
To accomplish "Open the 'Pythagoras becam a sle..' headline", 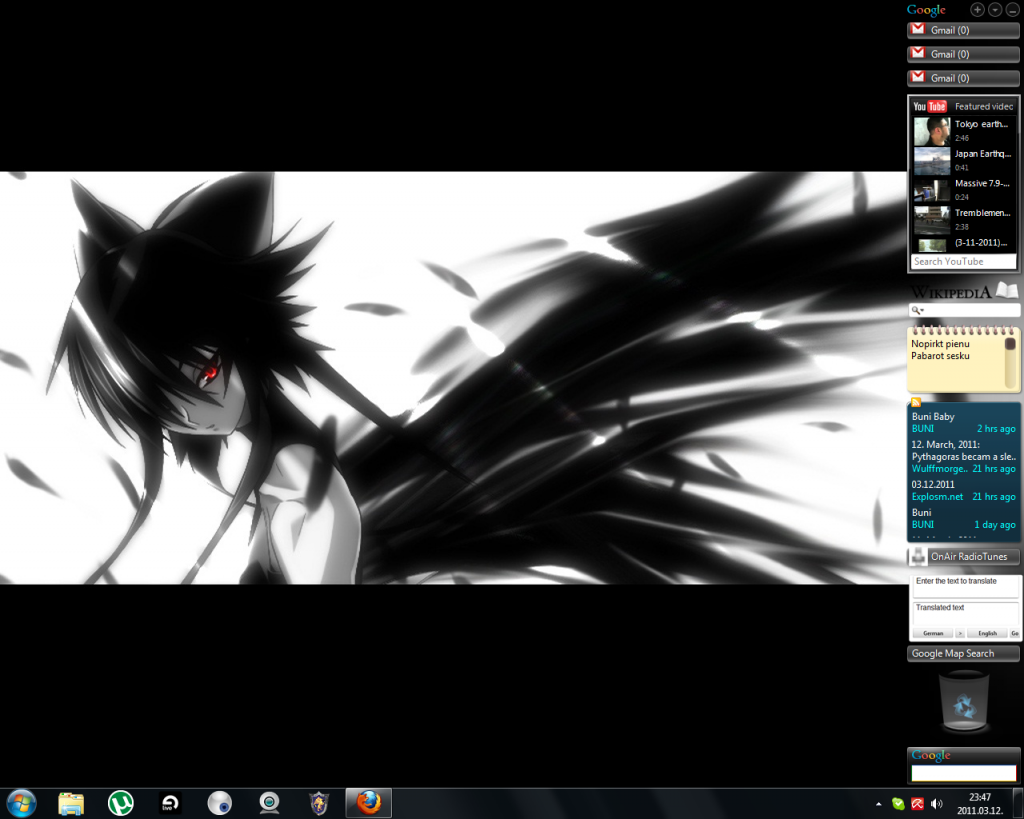I will coord(963,457).
